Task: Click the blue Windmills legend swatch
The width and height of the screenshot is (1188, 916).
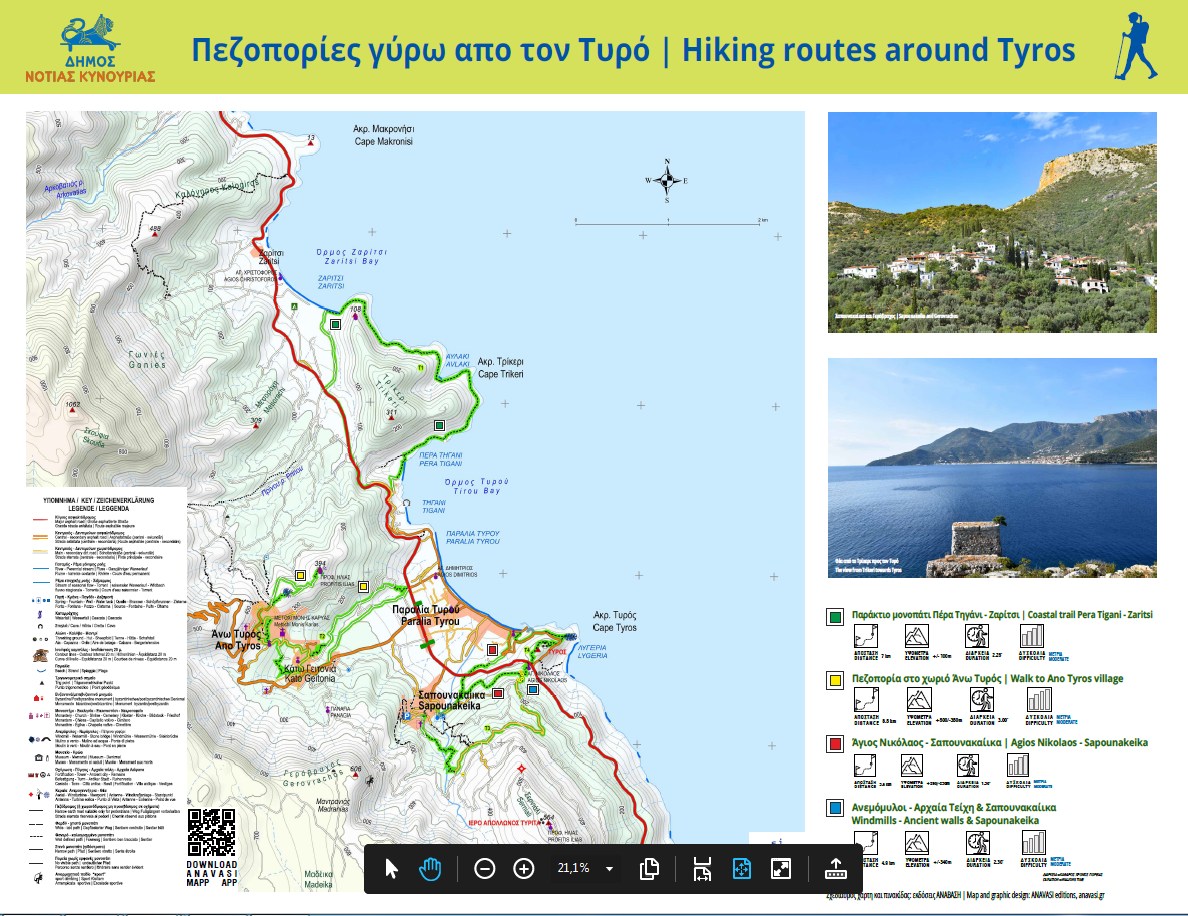Action: click(835, 808)
